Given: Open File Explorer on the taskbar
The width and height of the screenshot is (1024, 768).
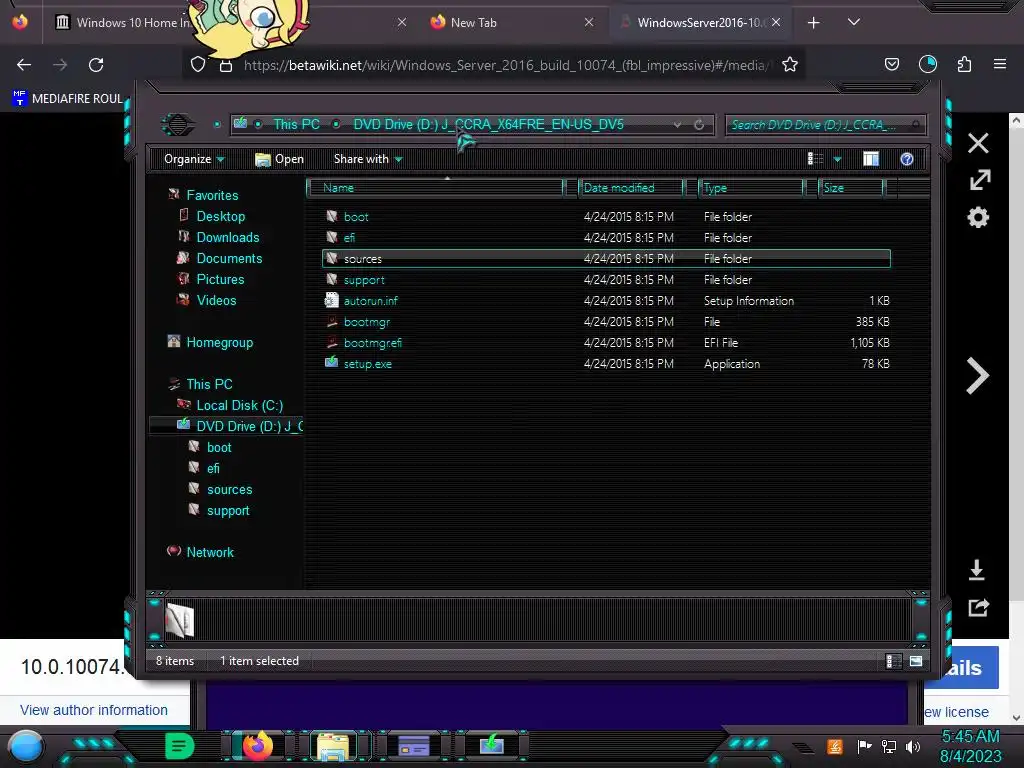Looking at the screenshot, I should 332,746.
